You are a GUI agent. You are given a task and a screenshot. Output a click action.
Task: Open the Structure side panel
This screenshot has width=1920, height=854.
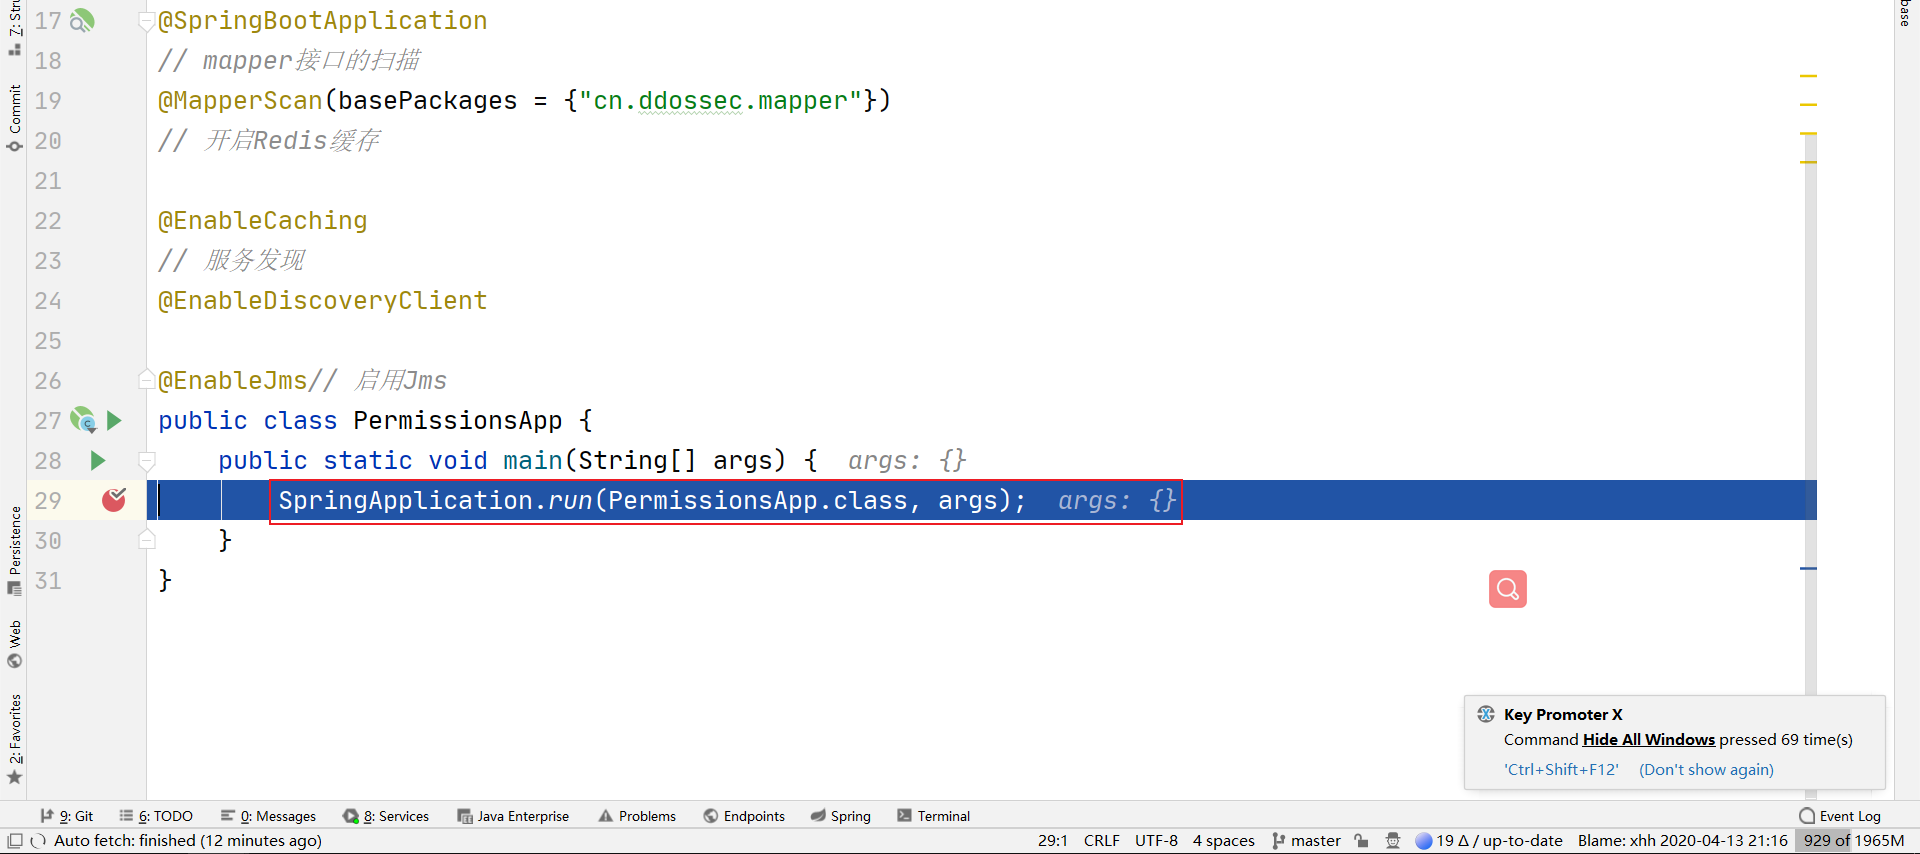pos(14,28)
